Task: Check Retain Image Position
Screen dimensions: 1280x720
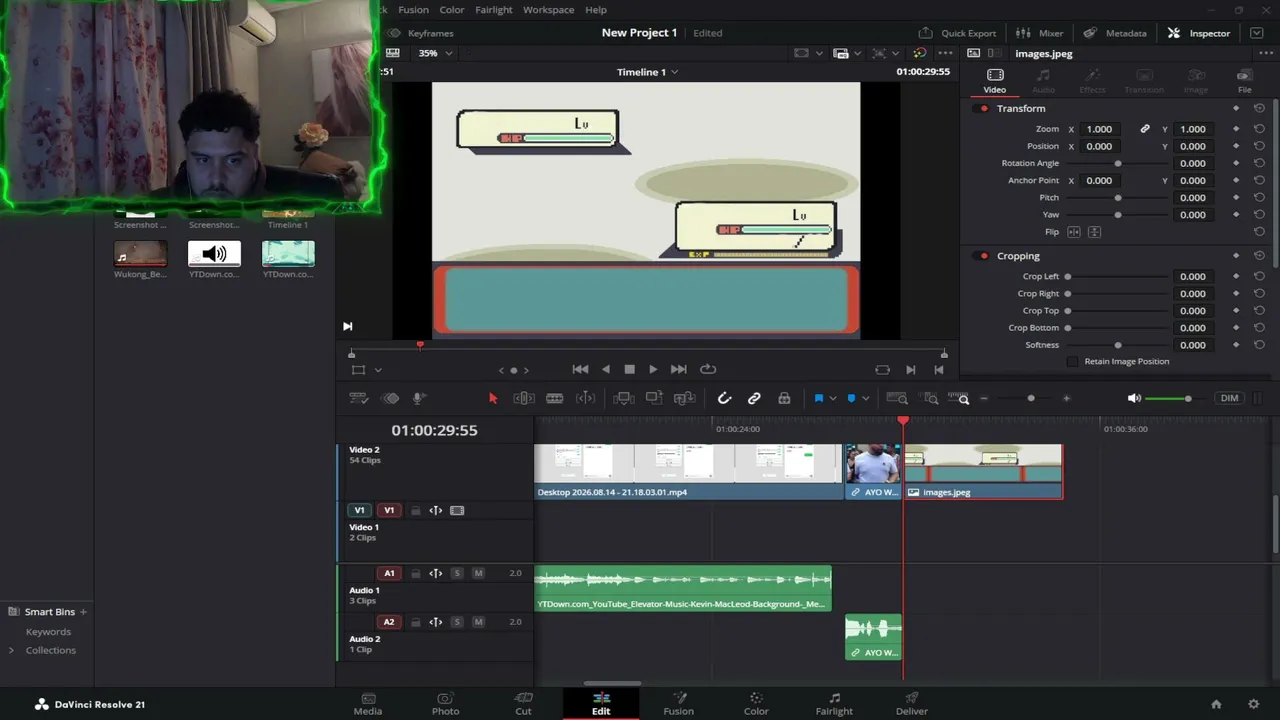Action: pos(1073,361)
